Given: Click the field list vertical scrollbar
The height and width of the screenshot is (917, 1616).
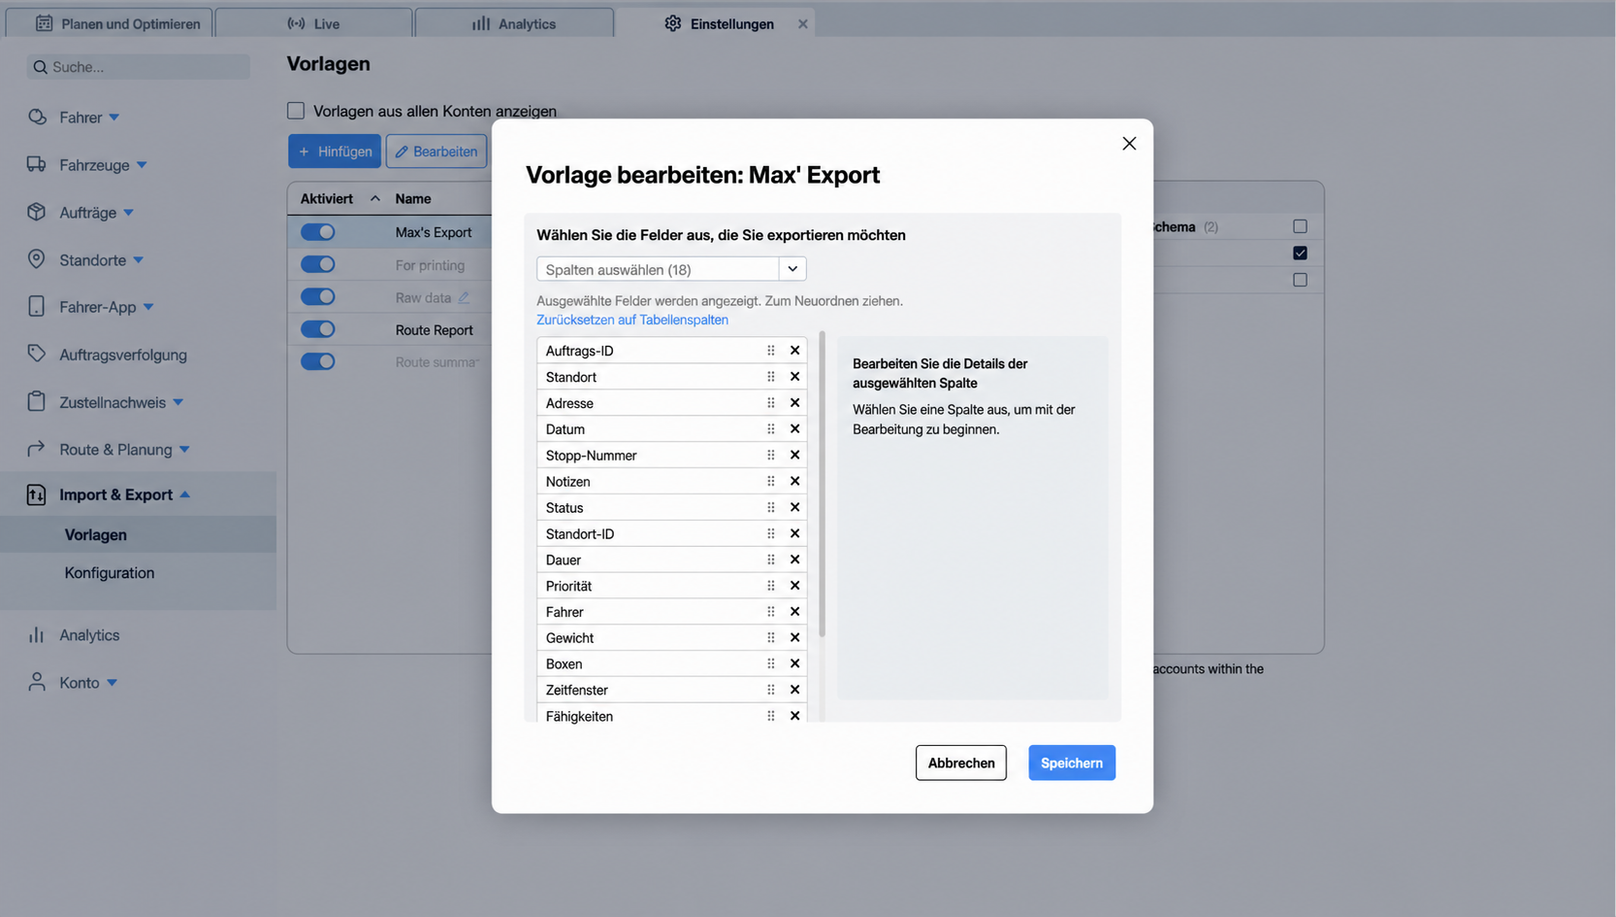Looking at the screenshot, I should coord(822,484).
